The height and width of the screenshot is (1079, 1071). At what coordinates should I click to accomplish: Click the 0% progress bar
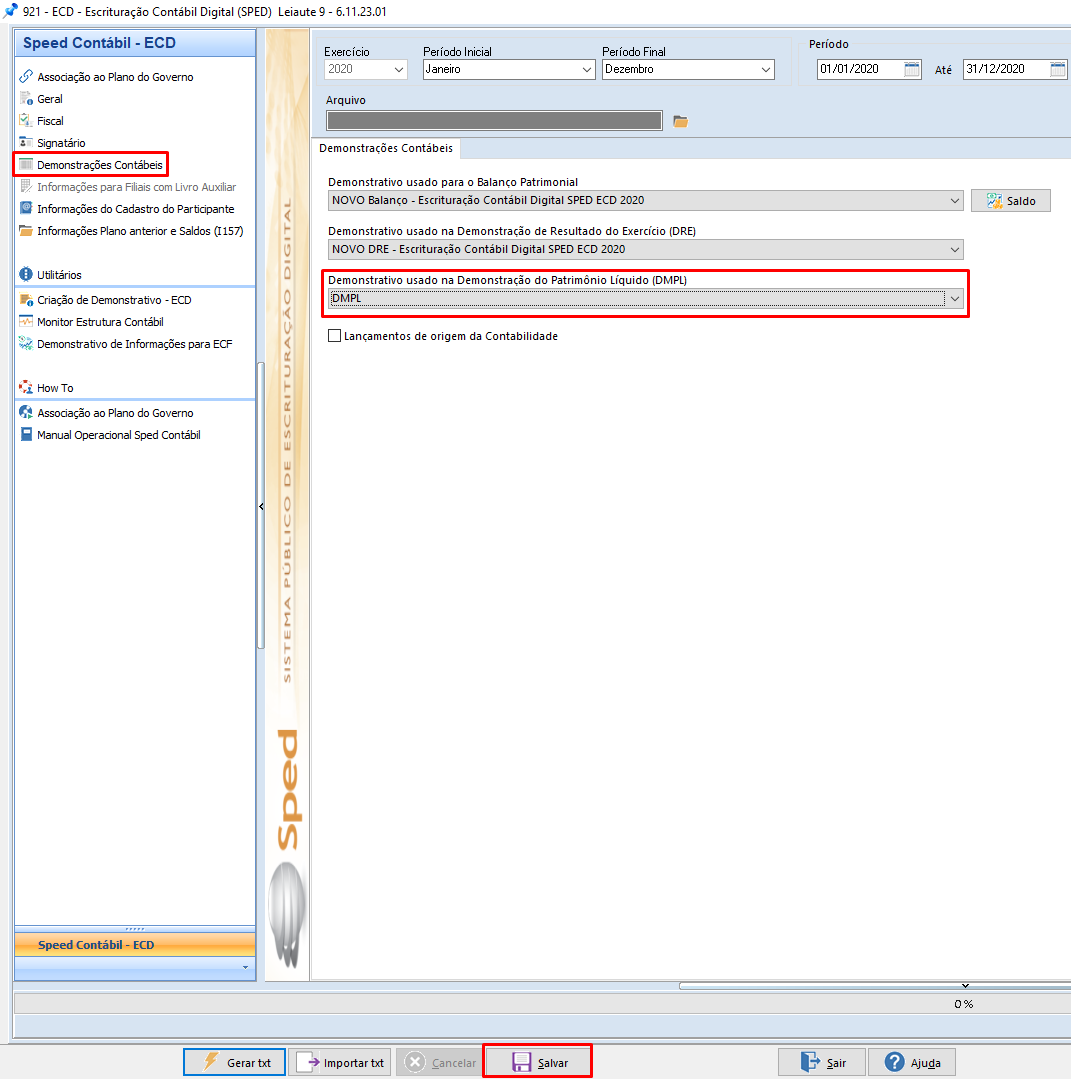542,1003
